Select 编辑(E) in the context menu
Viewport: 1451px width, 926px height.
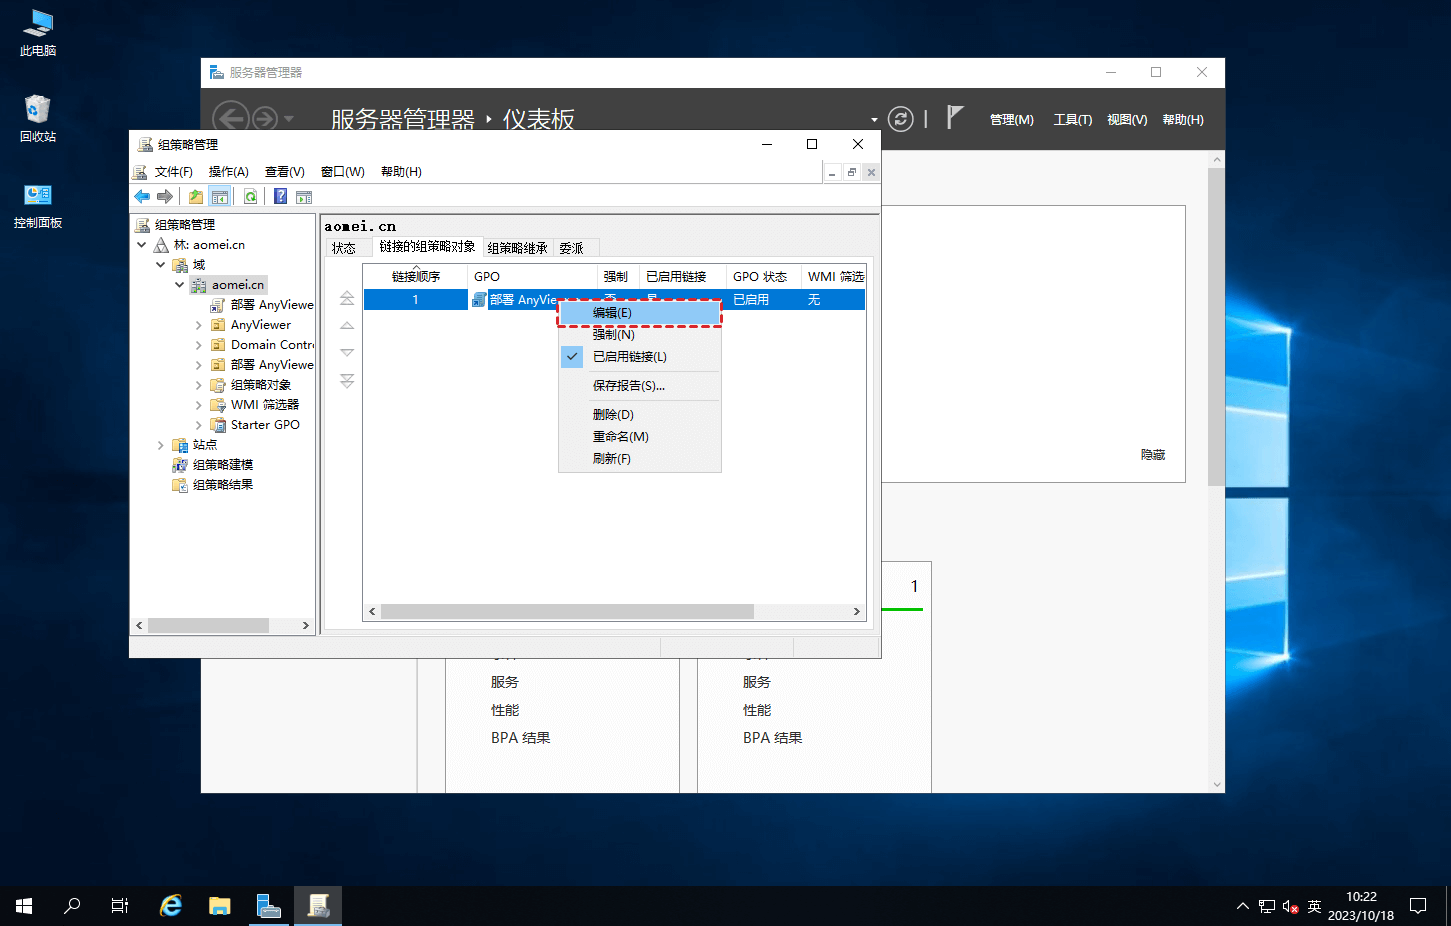(x=612, y=313)
